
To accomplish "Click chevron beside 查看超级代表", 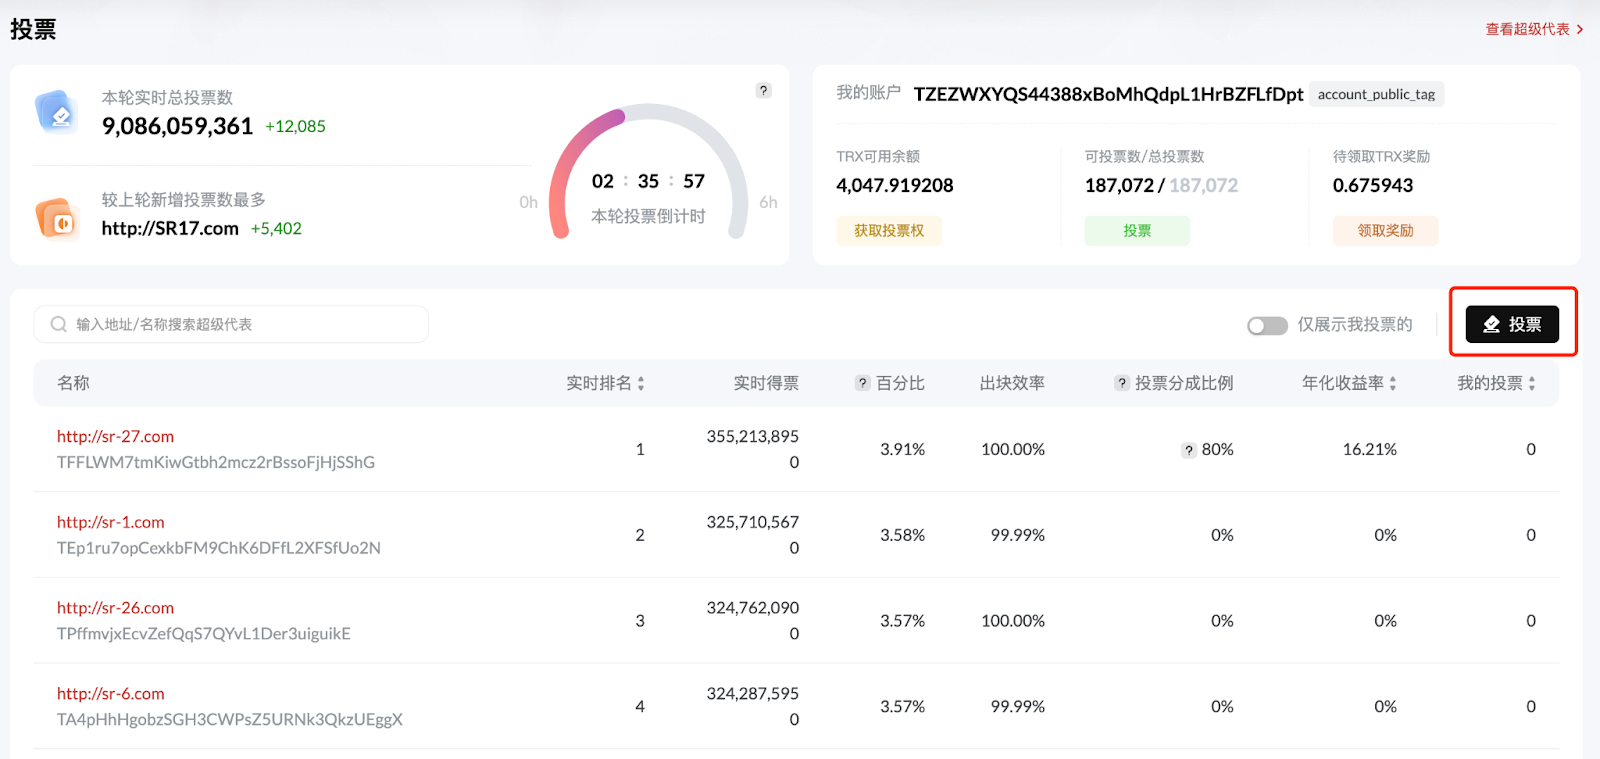I will 1580,29.
